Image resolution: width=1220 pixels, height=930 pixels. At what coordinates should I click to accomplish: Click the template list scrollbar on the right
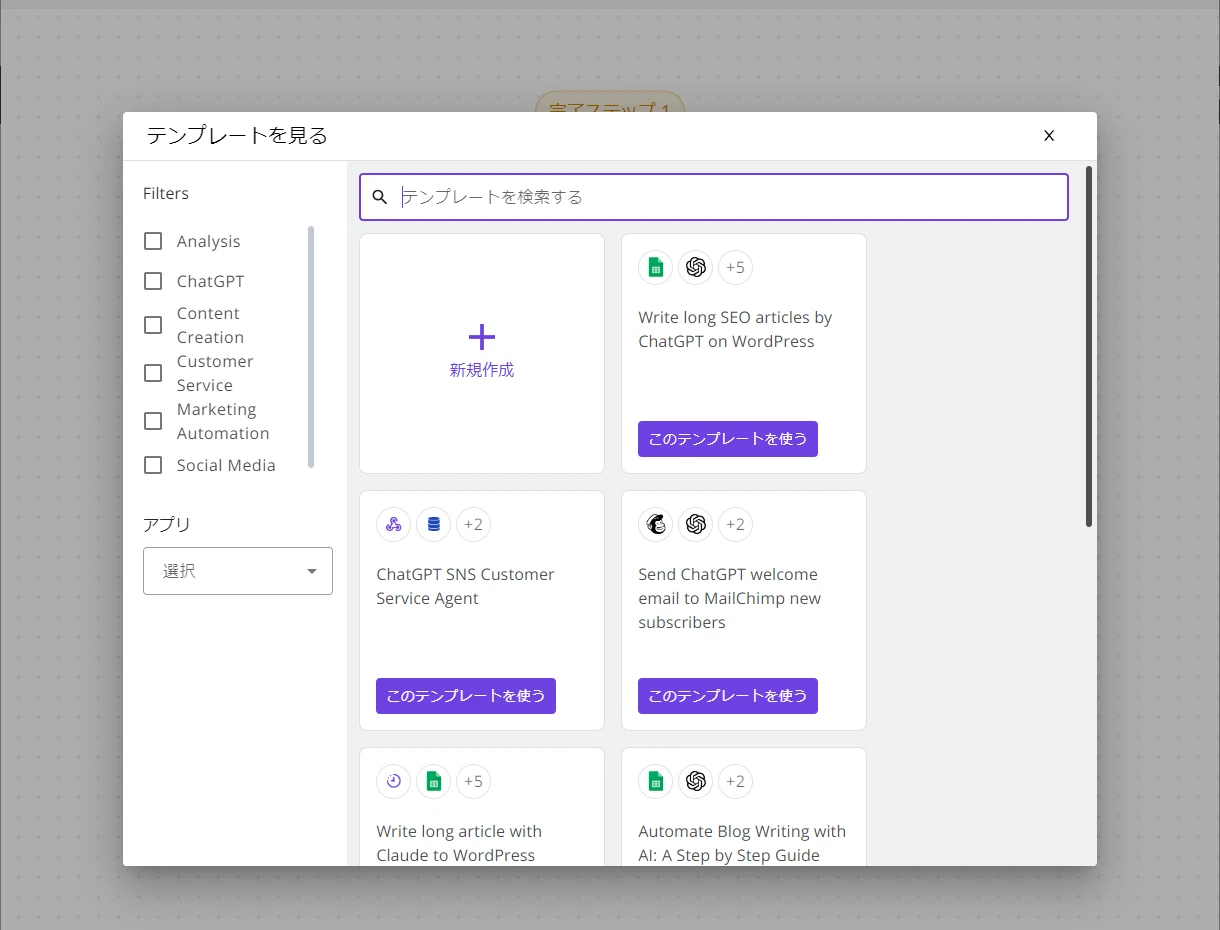point(1089,346)
